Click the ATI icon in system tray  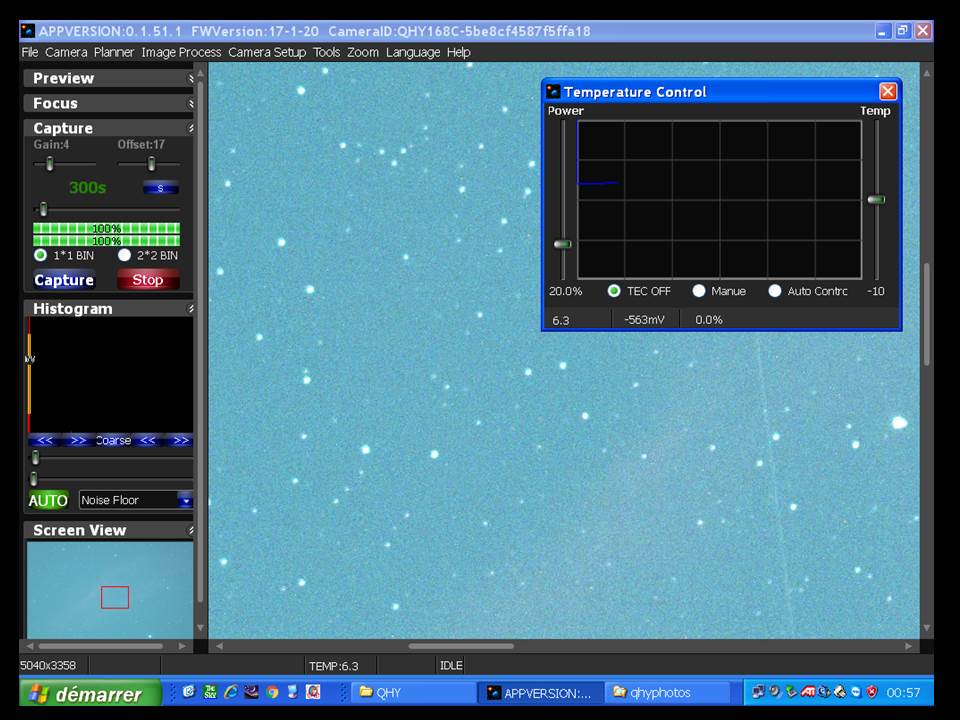tap(808, 692)
